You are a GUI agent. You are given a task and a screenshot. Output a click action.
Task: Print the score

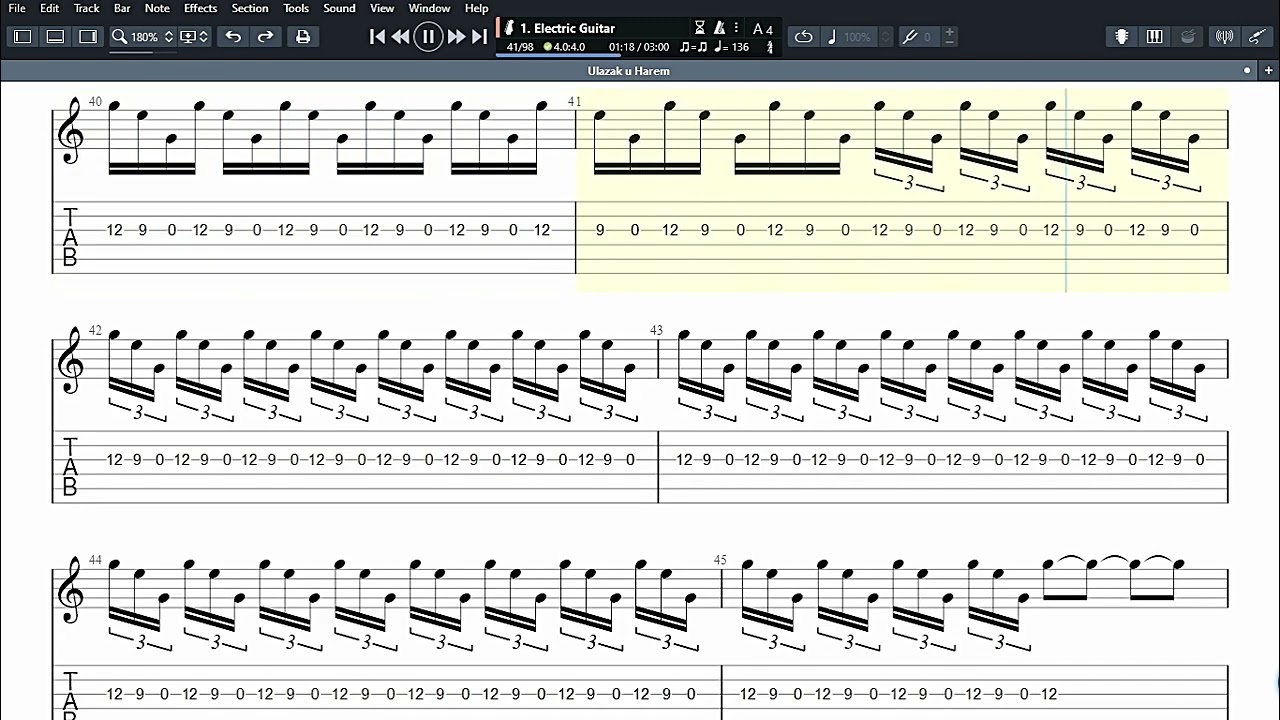[303, 37]
